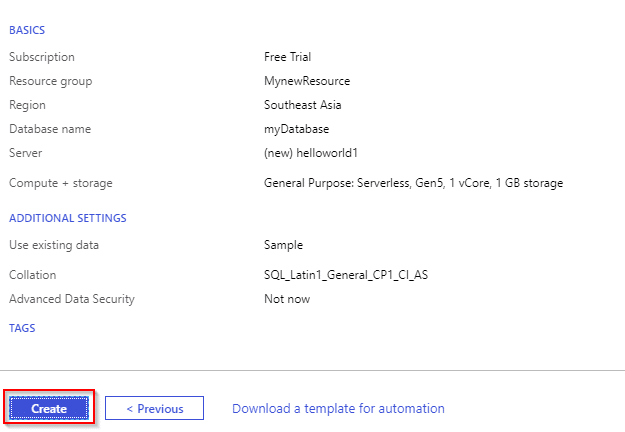Click the General Purpose Serverless compute summary
The height and width of the screenshot is (432, 625).
[413, 183]
